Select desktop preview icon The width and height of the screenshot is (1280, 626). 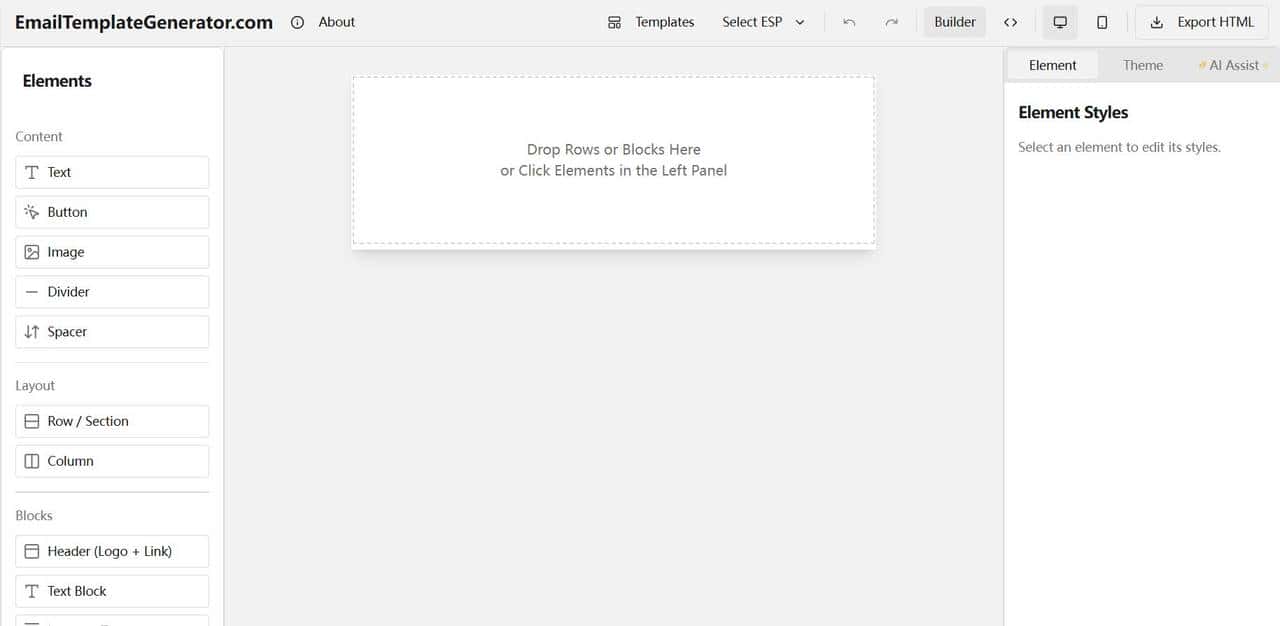1060,22
